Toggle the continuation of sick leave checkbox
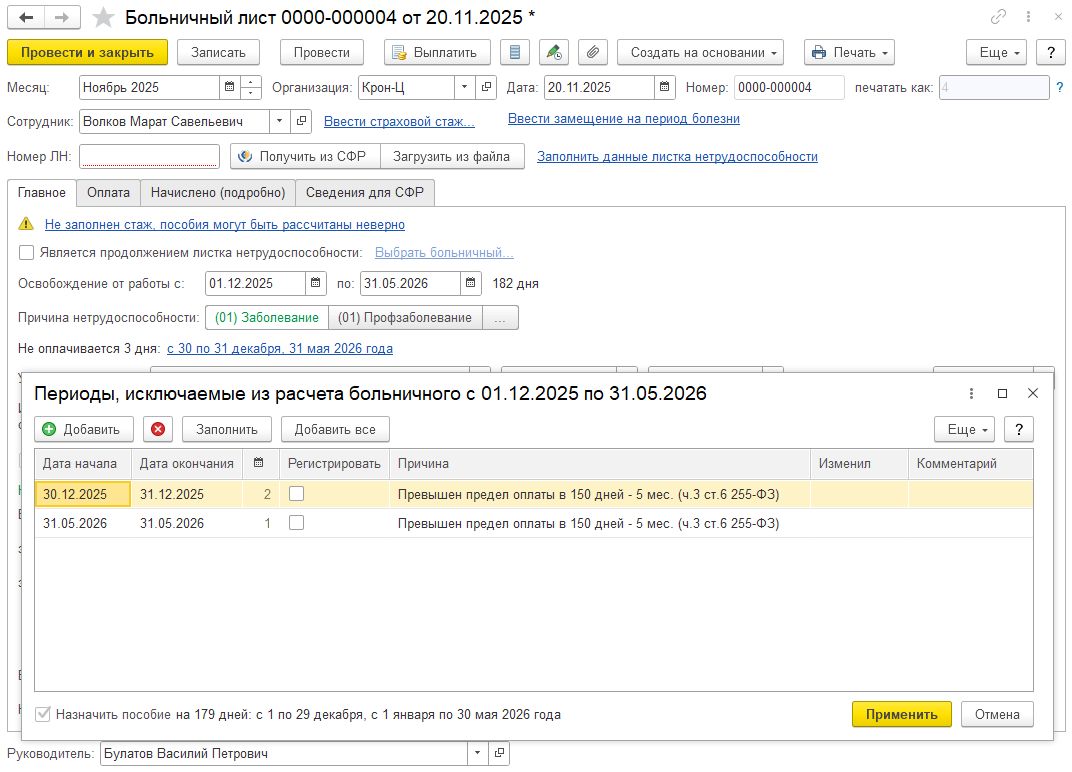Screen dimensions: 1072x772 [27, 253]
